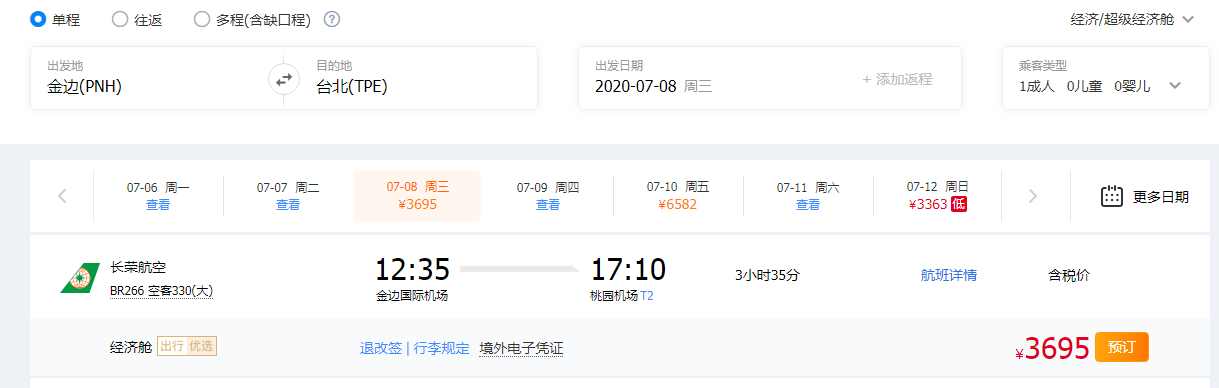The image size is (1219, 388).
Task: Select the 07-09 周四 date tab
Action: tap(548, 196)
